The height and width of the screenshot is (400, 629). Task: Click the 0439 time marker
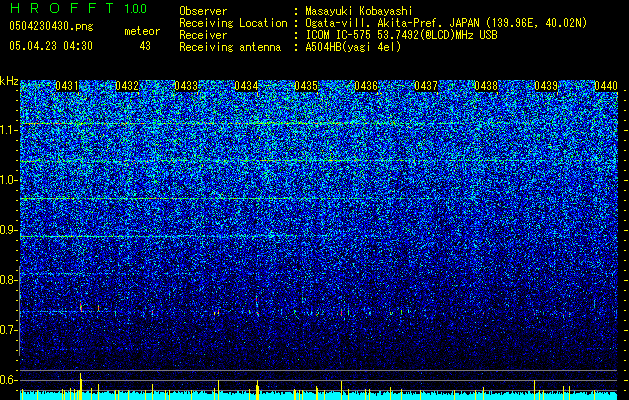point(546,86)
